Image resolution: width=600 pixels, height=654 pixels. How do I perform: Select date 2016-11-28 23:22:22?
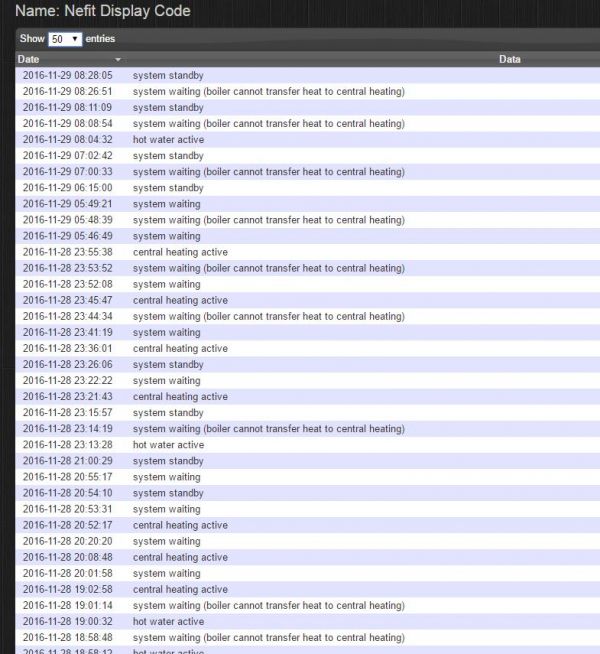pyautogui.click(x=68, y=380)
